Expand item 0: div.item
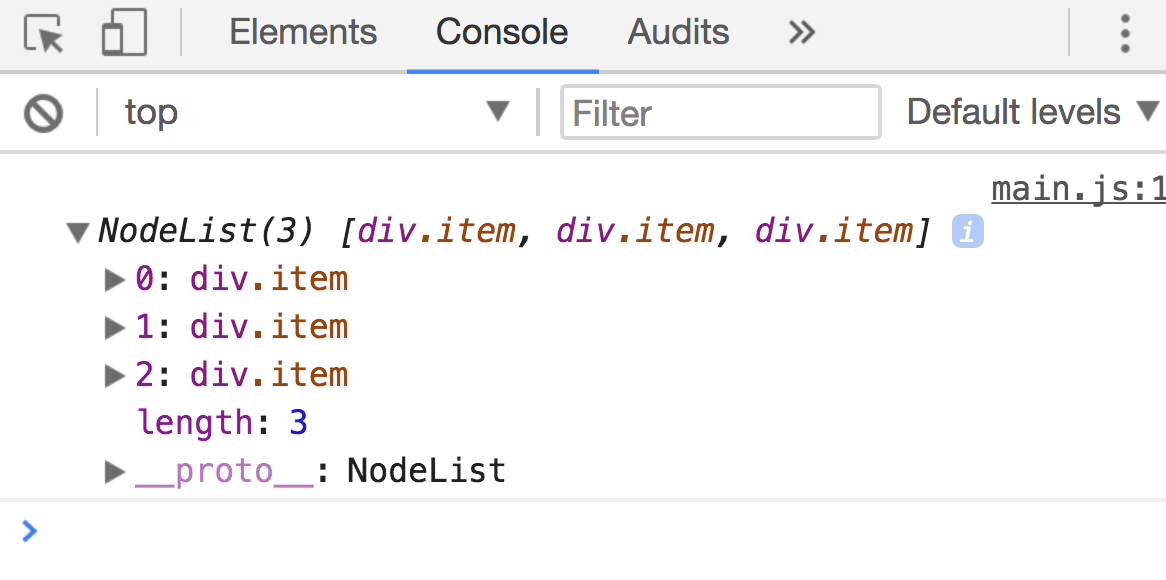The height and width of the screenshot is (580, 1166). coord(113,279)
